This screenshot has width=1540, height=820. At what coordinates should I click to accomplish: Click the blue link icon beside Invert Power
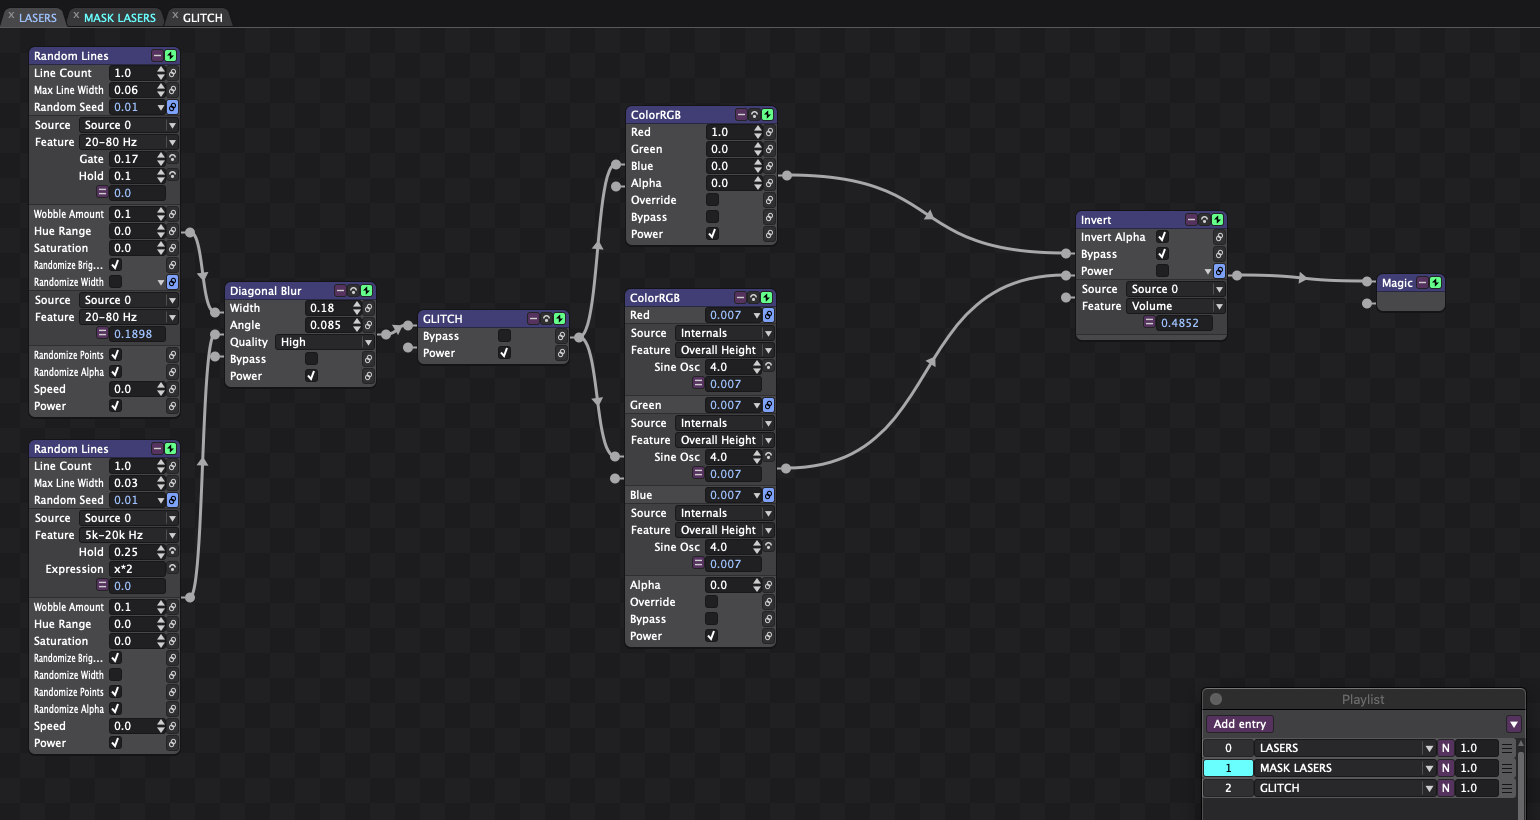(x=1219, y=271)
